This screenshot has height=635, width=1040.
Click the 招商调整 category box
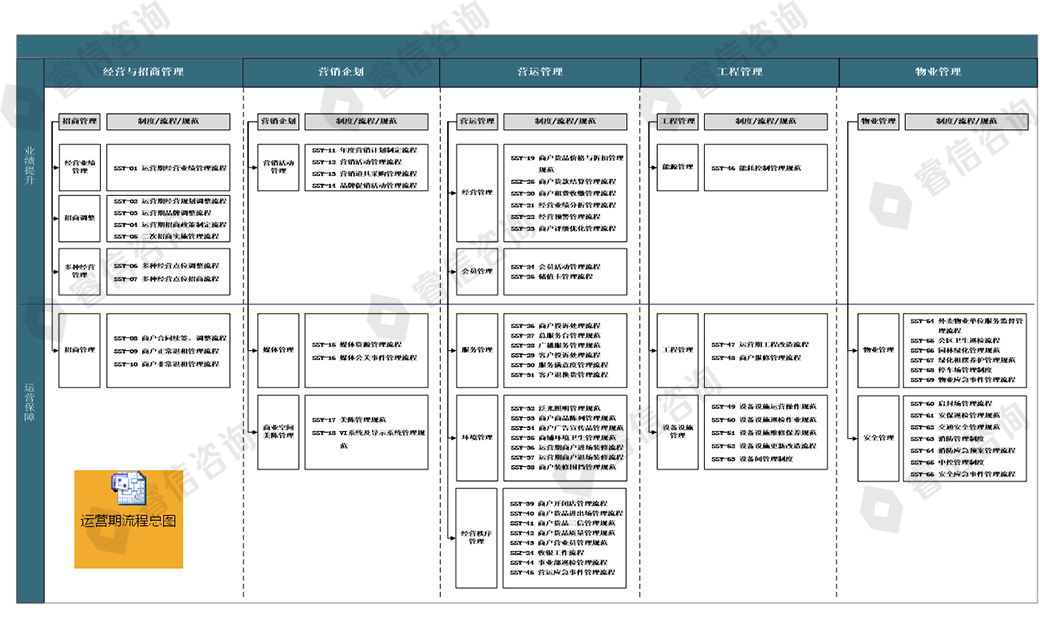80,218
